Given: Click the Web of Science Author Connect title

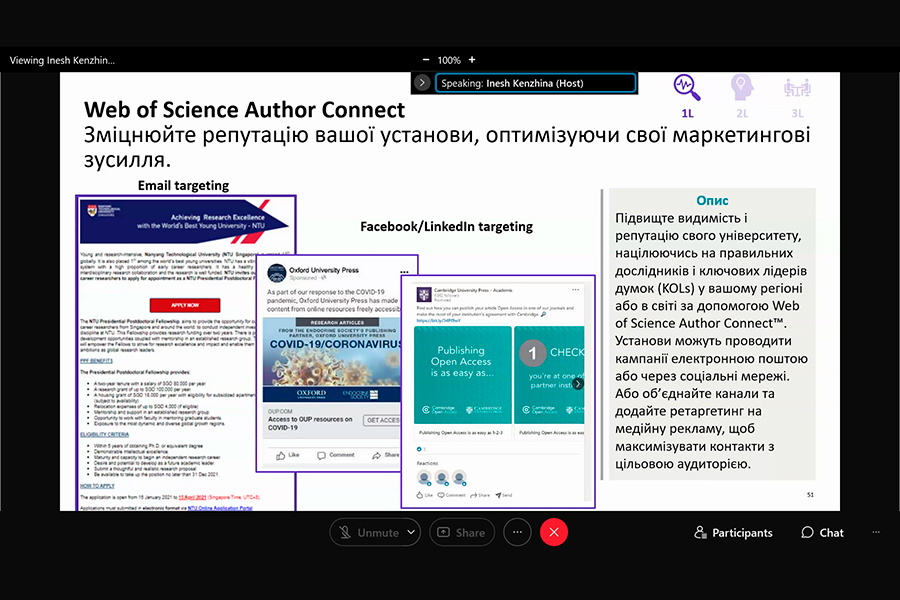Looking at the screenshot, I should point(245,110).
